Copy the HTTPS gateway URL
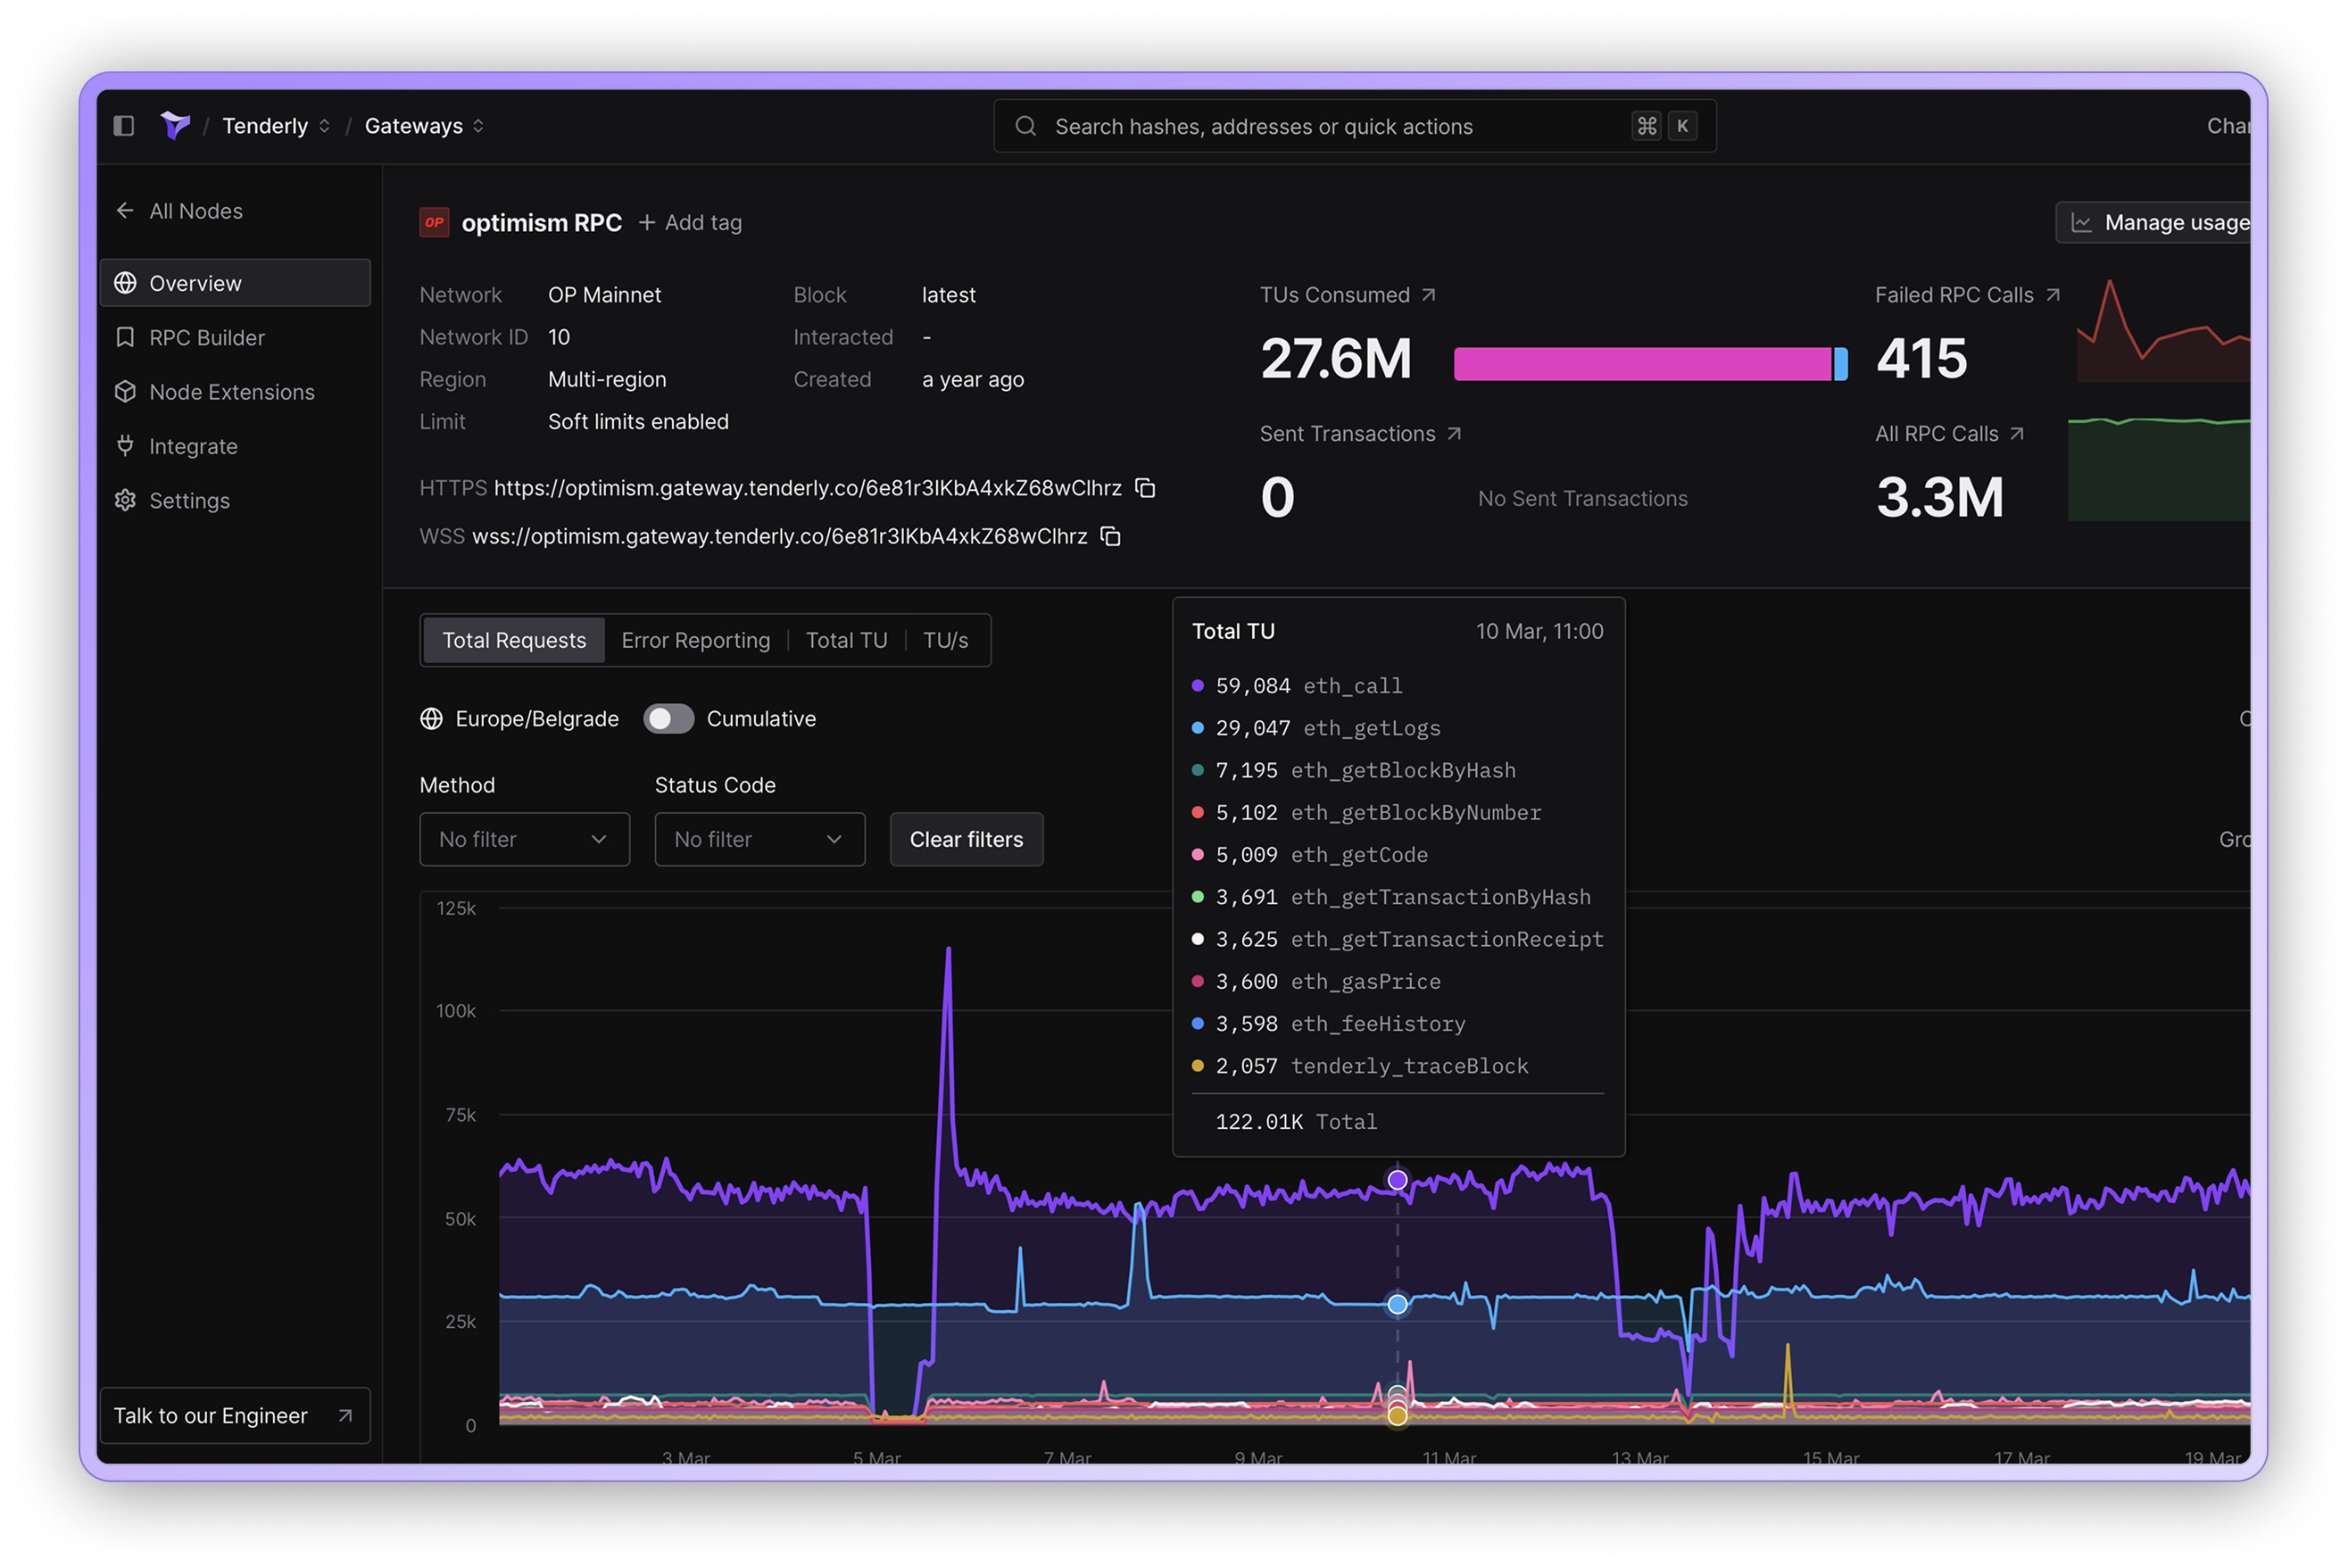Image resolution: width=2348 pixels, height=1568 pixels. point(1145,488)
